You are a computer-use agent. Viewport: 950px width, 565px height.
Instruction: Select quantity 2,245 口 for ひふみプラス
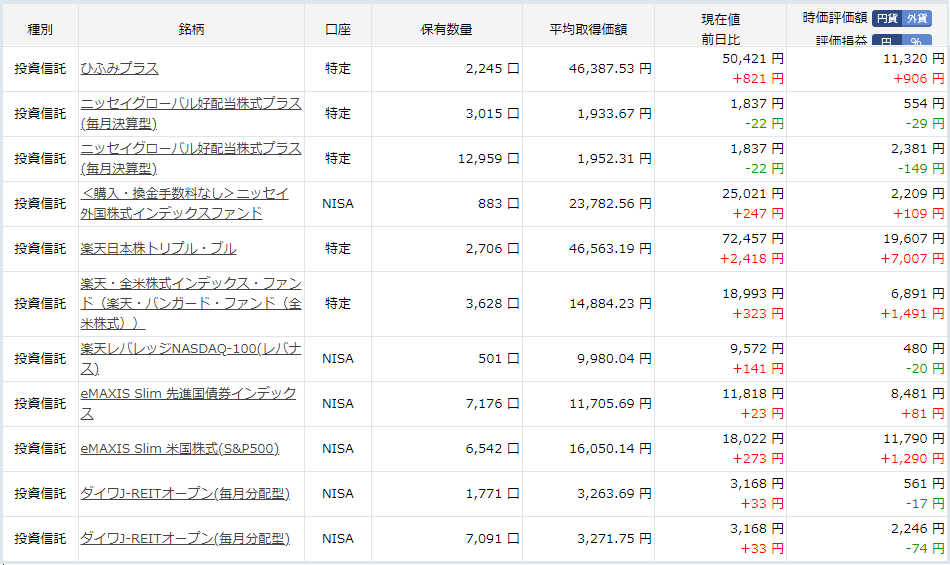[x=493, y=68]
